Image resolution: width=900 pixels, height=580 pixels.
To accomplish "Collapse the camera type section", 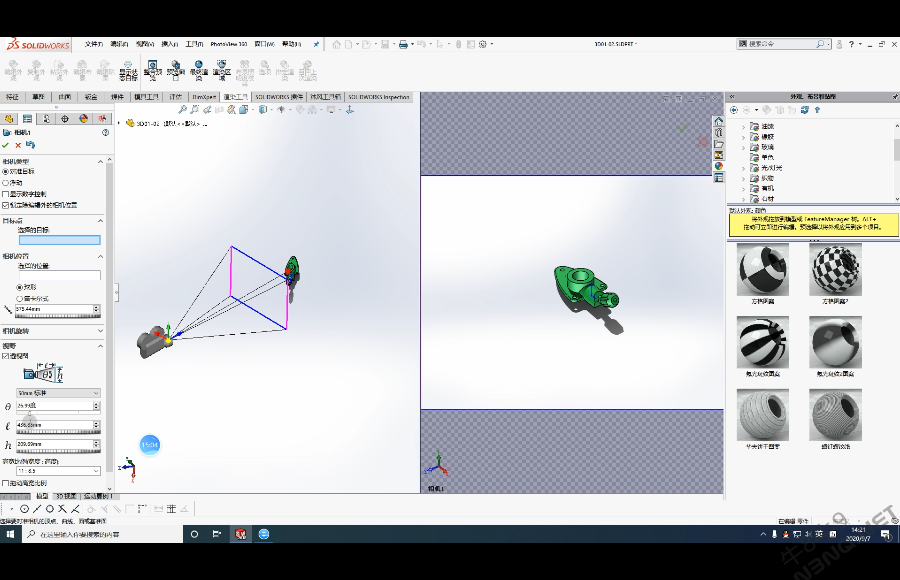I will tap(100, 162).
